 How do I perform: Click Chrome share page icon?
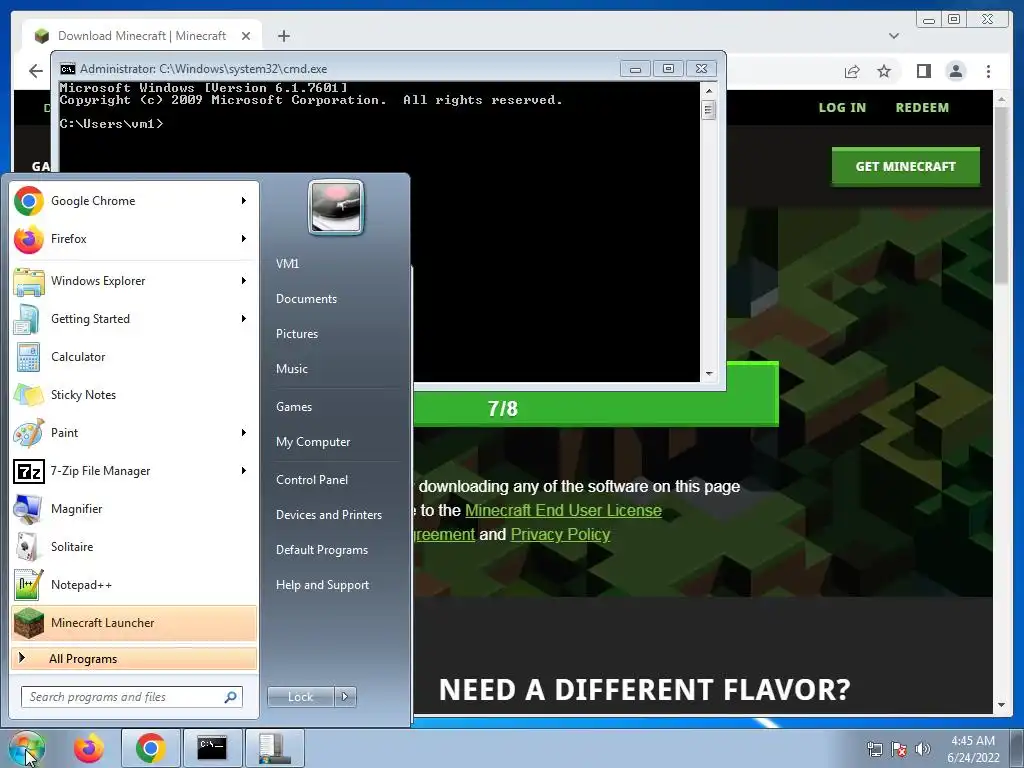point(852,71)
